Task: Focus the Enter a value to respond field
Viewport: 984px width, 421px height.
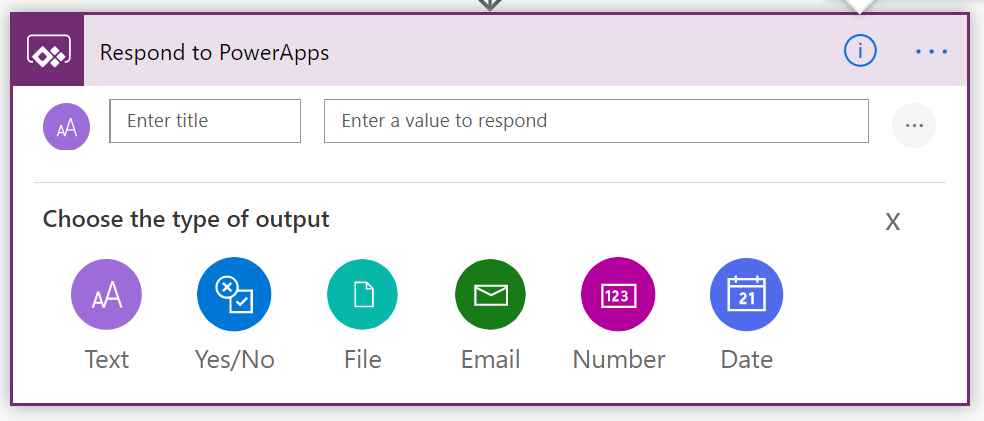Action: pyautogui.click(x=596, y=120)
